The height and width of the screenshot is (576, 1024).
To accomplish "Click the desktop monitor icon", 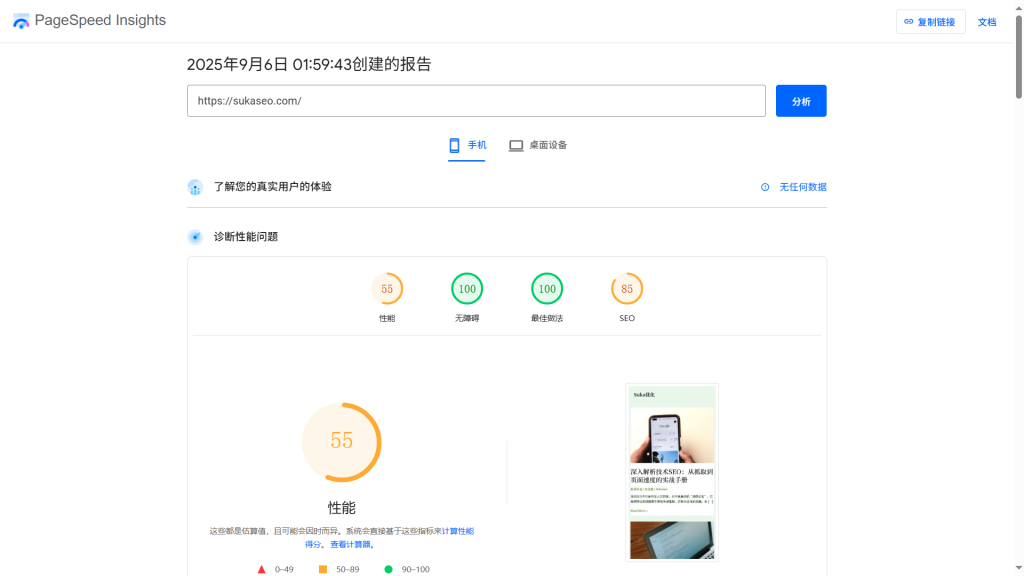I will point(516,146).
